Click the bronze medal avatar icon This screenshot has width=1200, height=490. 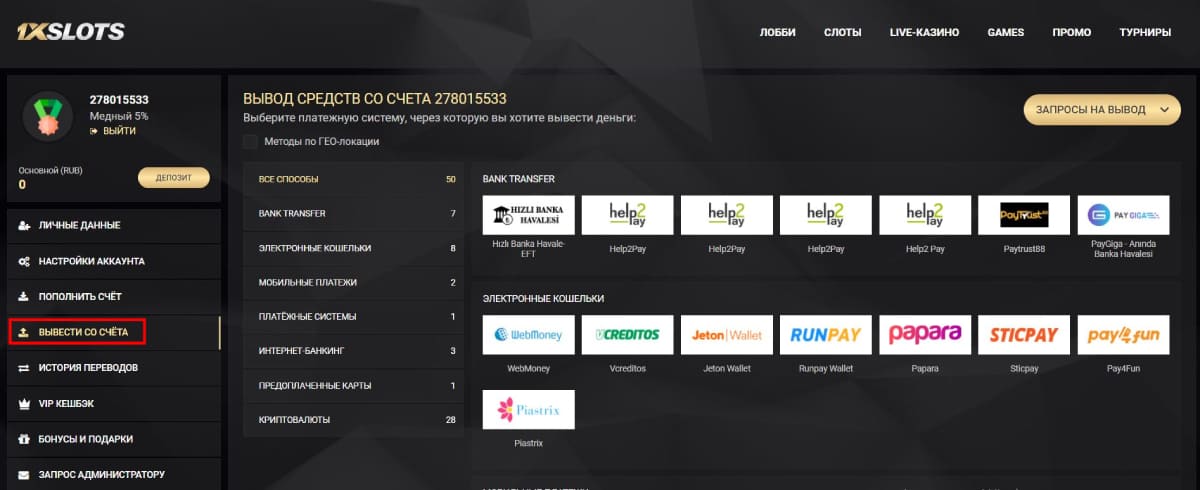(x=49, y=115)
